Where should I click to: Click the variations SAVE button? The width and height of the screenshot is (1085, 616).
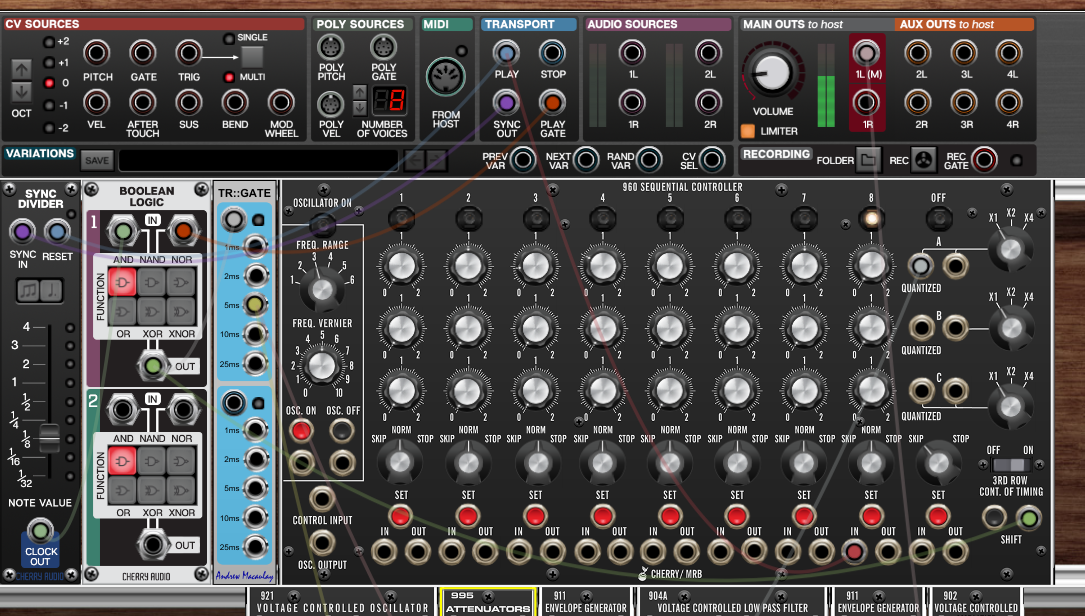[97, 161]
